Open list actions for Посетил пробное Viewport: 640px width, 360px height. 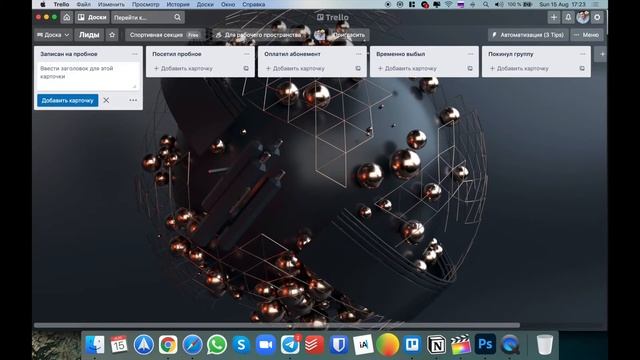coord(247,54)
